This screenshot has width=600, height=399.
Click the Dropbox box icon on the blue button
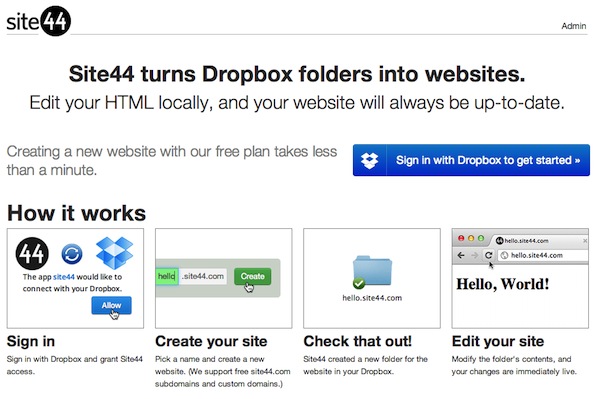coord(369,160)
